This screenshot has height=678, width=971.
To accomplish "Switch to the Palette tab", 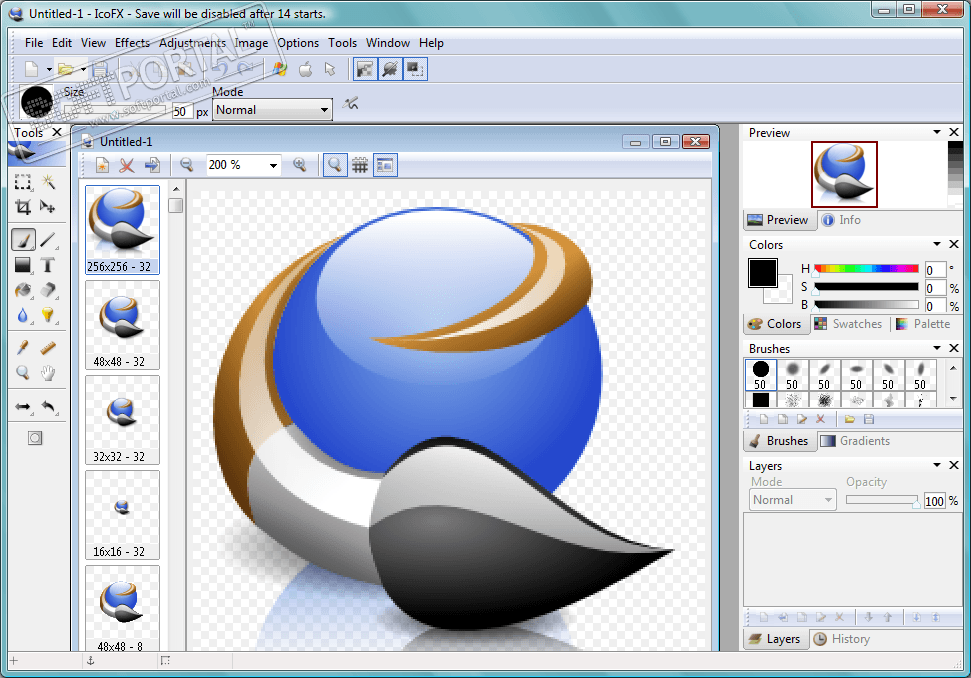I will click(923, 324).
